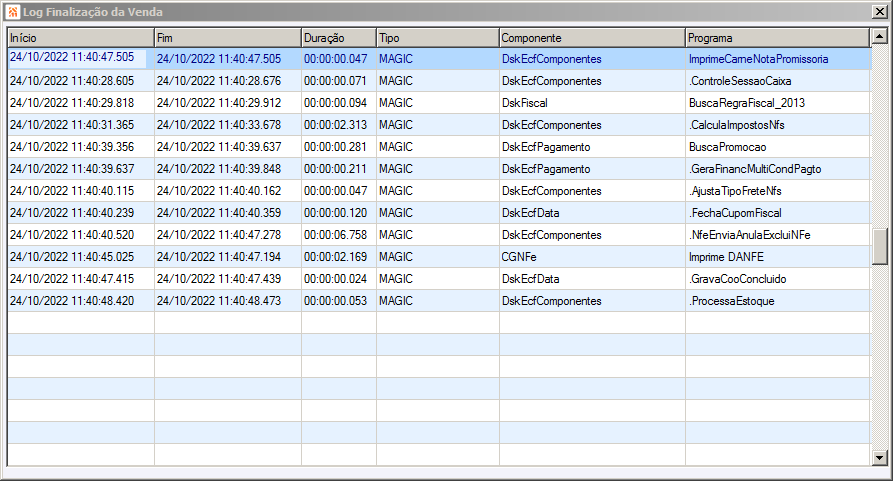893x481 pixels.
Task: Select the BuscaPromocao program row
Action: [x=439, y=147]
